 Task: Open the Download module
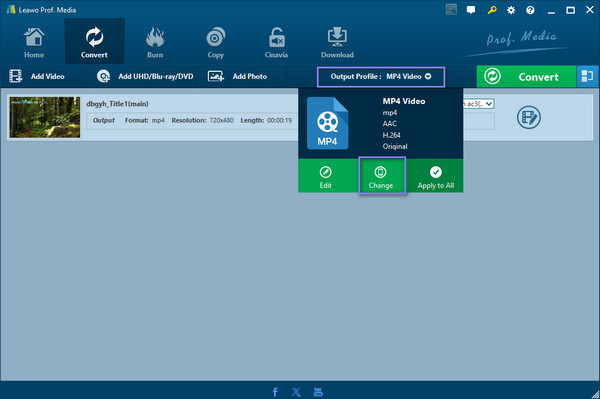click(x=337, y=42)
